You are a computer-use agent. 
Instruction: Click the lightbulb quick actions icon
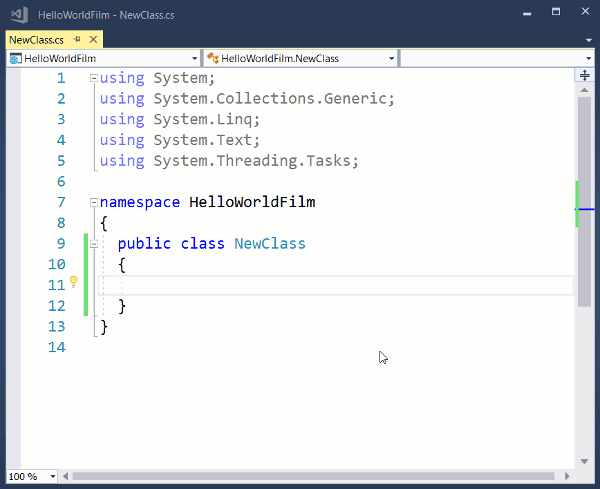73,282
